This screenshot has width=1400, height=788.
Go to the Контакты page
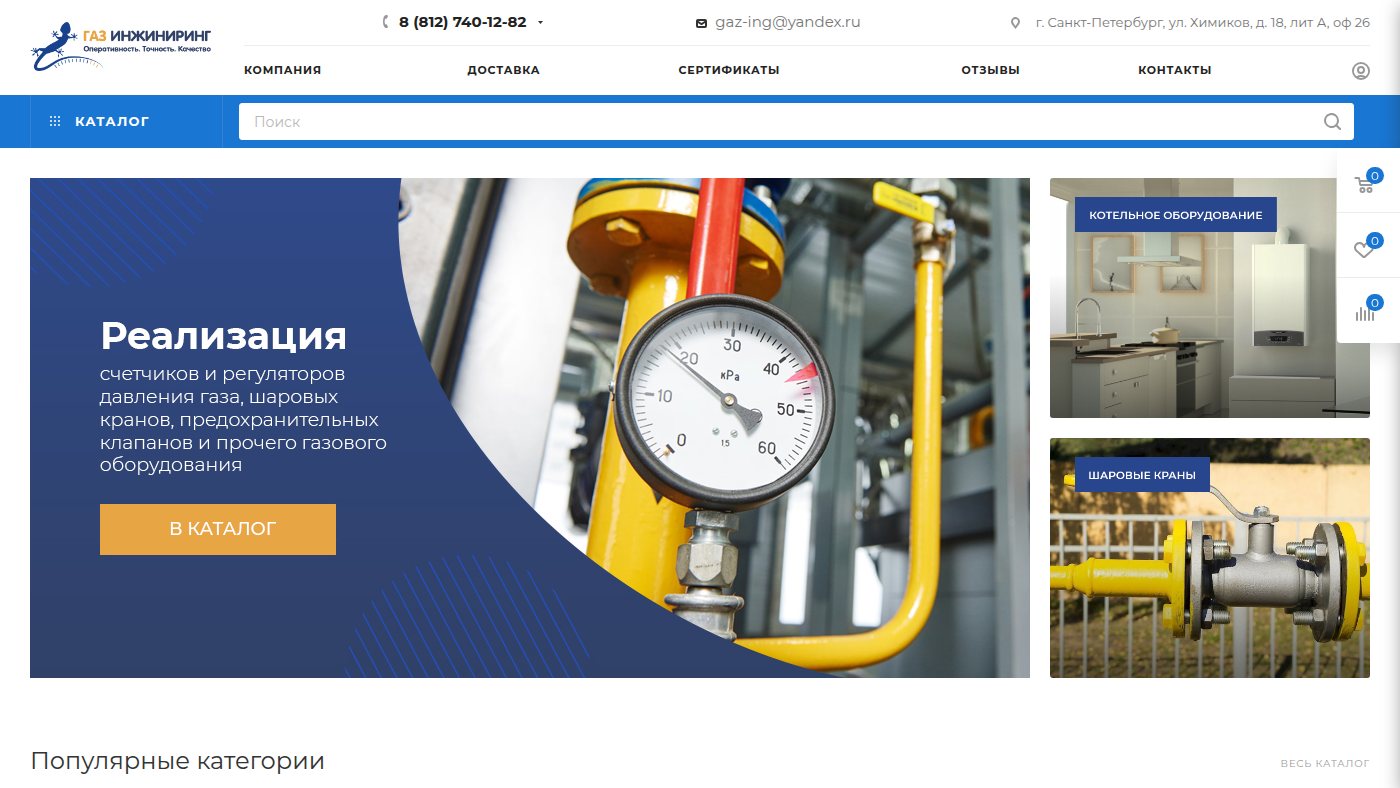click(x=1174, y=70)
